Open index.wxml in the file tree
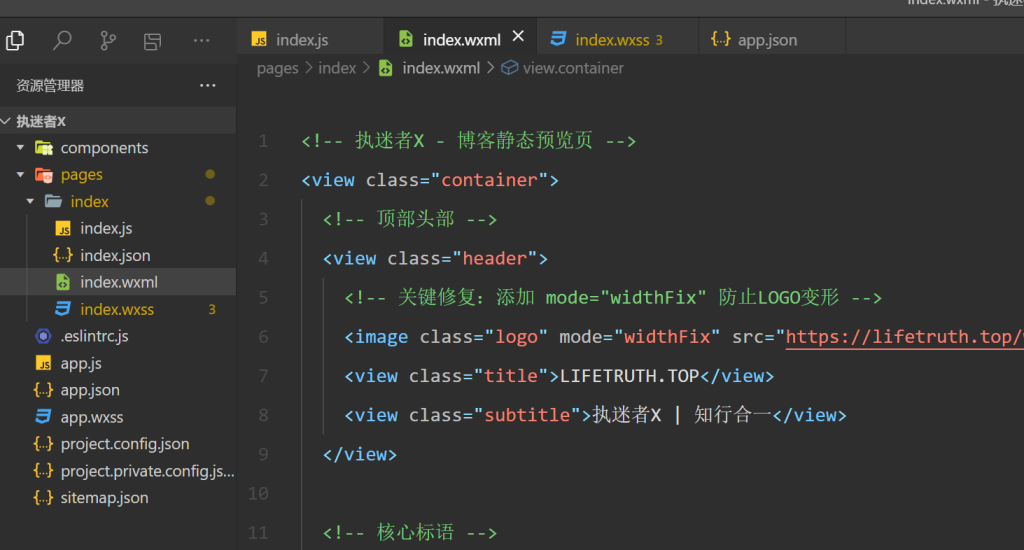 (118, 282)
